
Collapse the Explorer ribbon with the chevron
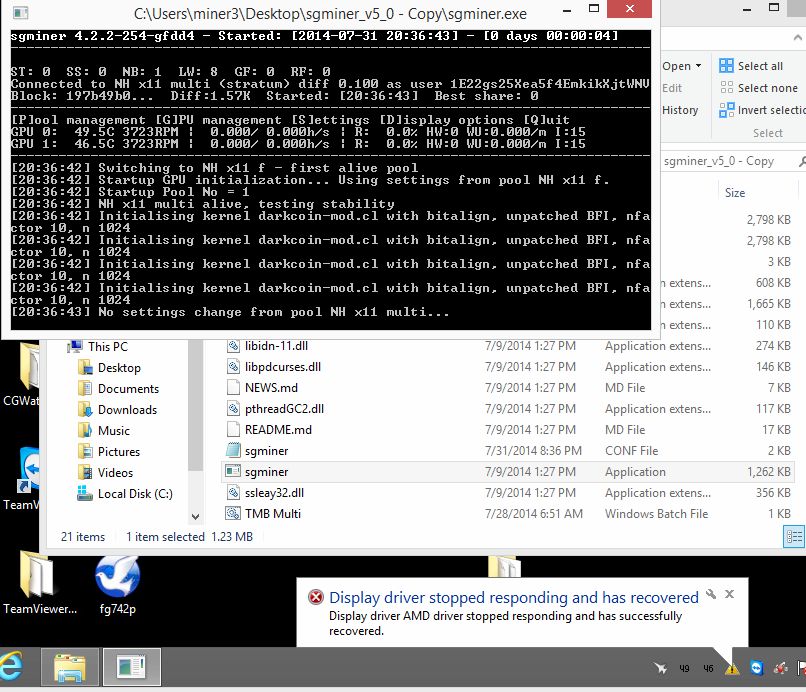797,38
